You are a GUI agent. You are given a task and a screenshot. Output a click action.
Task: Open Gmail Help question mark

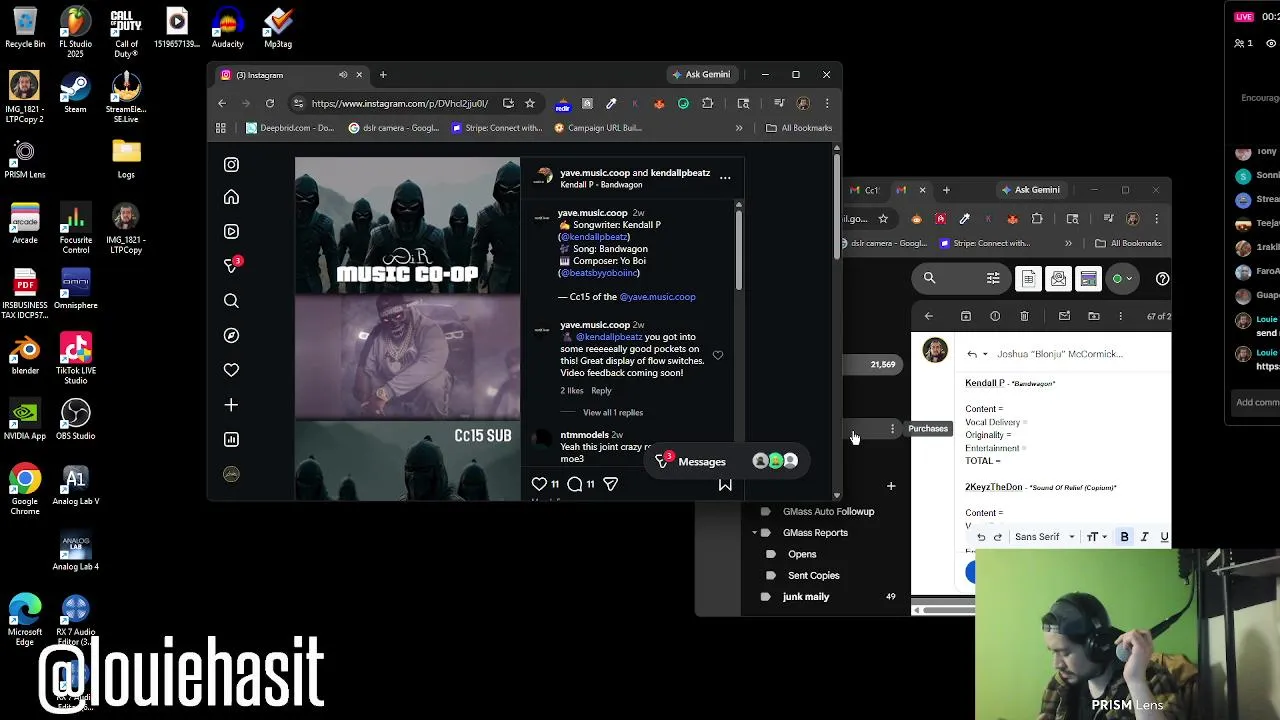(x=1162, y=279)
